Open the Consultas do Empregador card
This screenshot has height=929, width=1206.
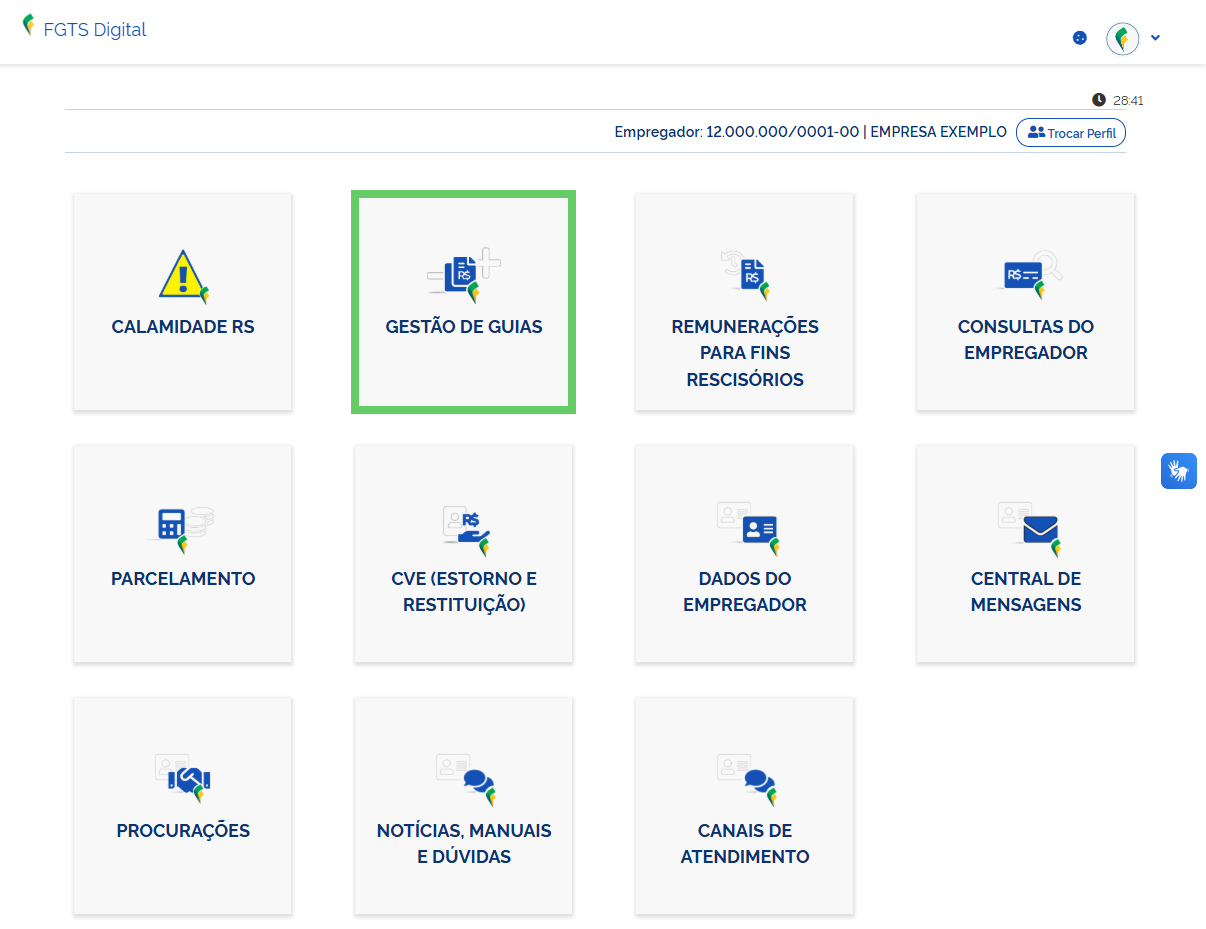[x=1026, y=301]
